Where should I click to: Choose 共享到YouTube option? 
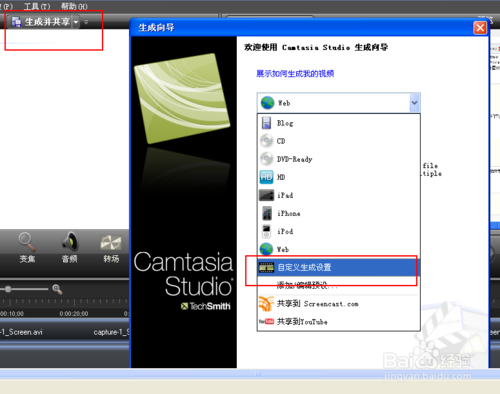(x=338, y=322)
